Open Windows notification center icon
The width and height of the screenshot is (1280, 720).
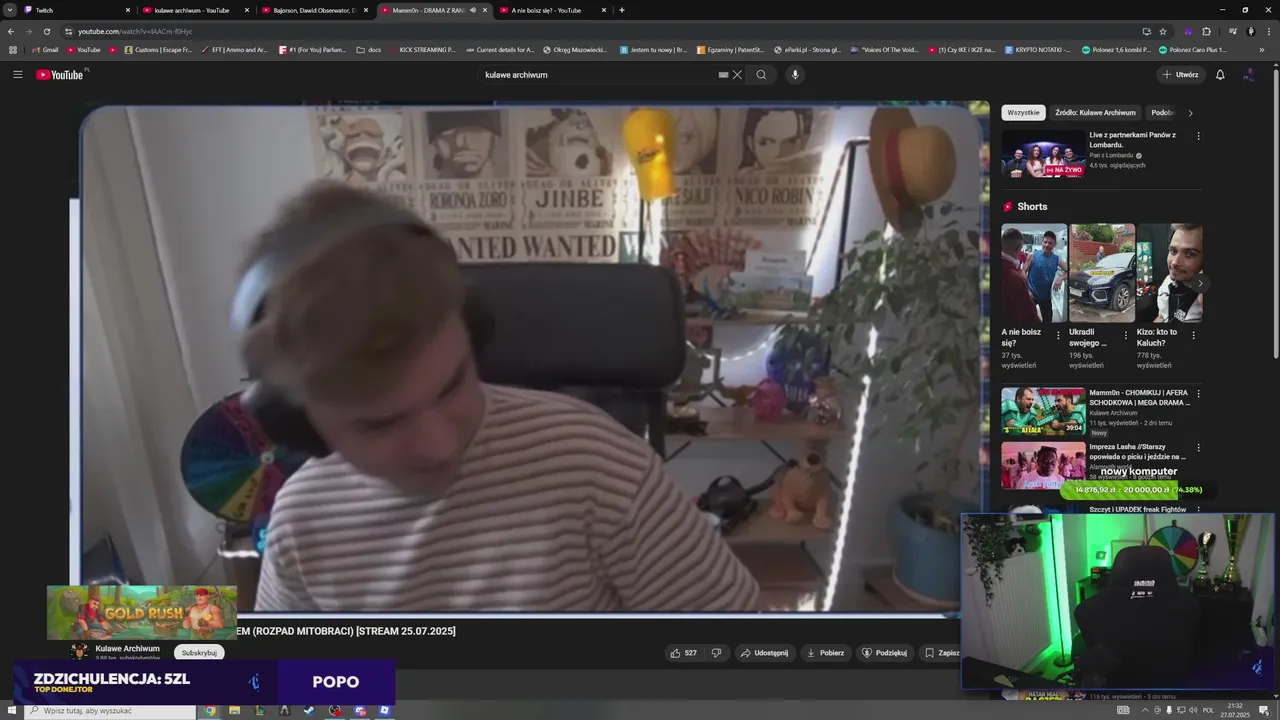click(1264, 710)
